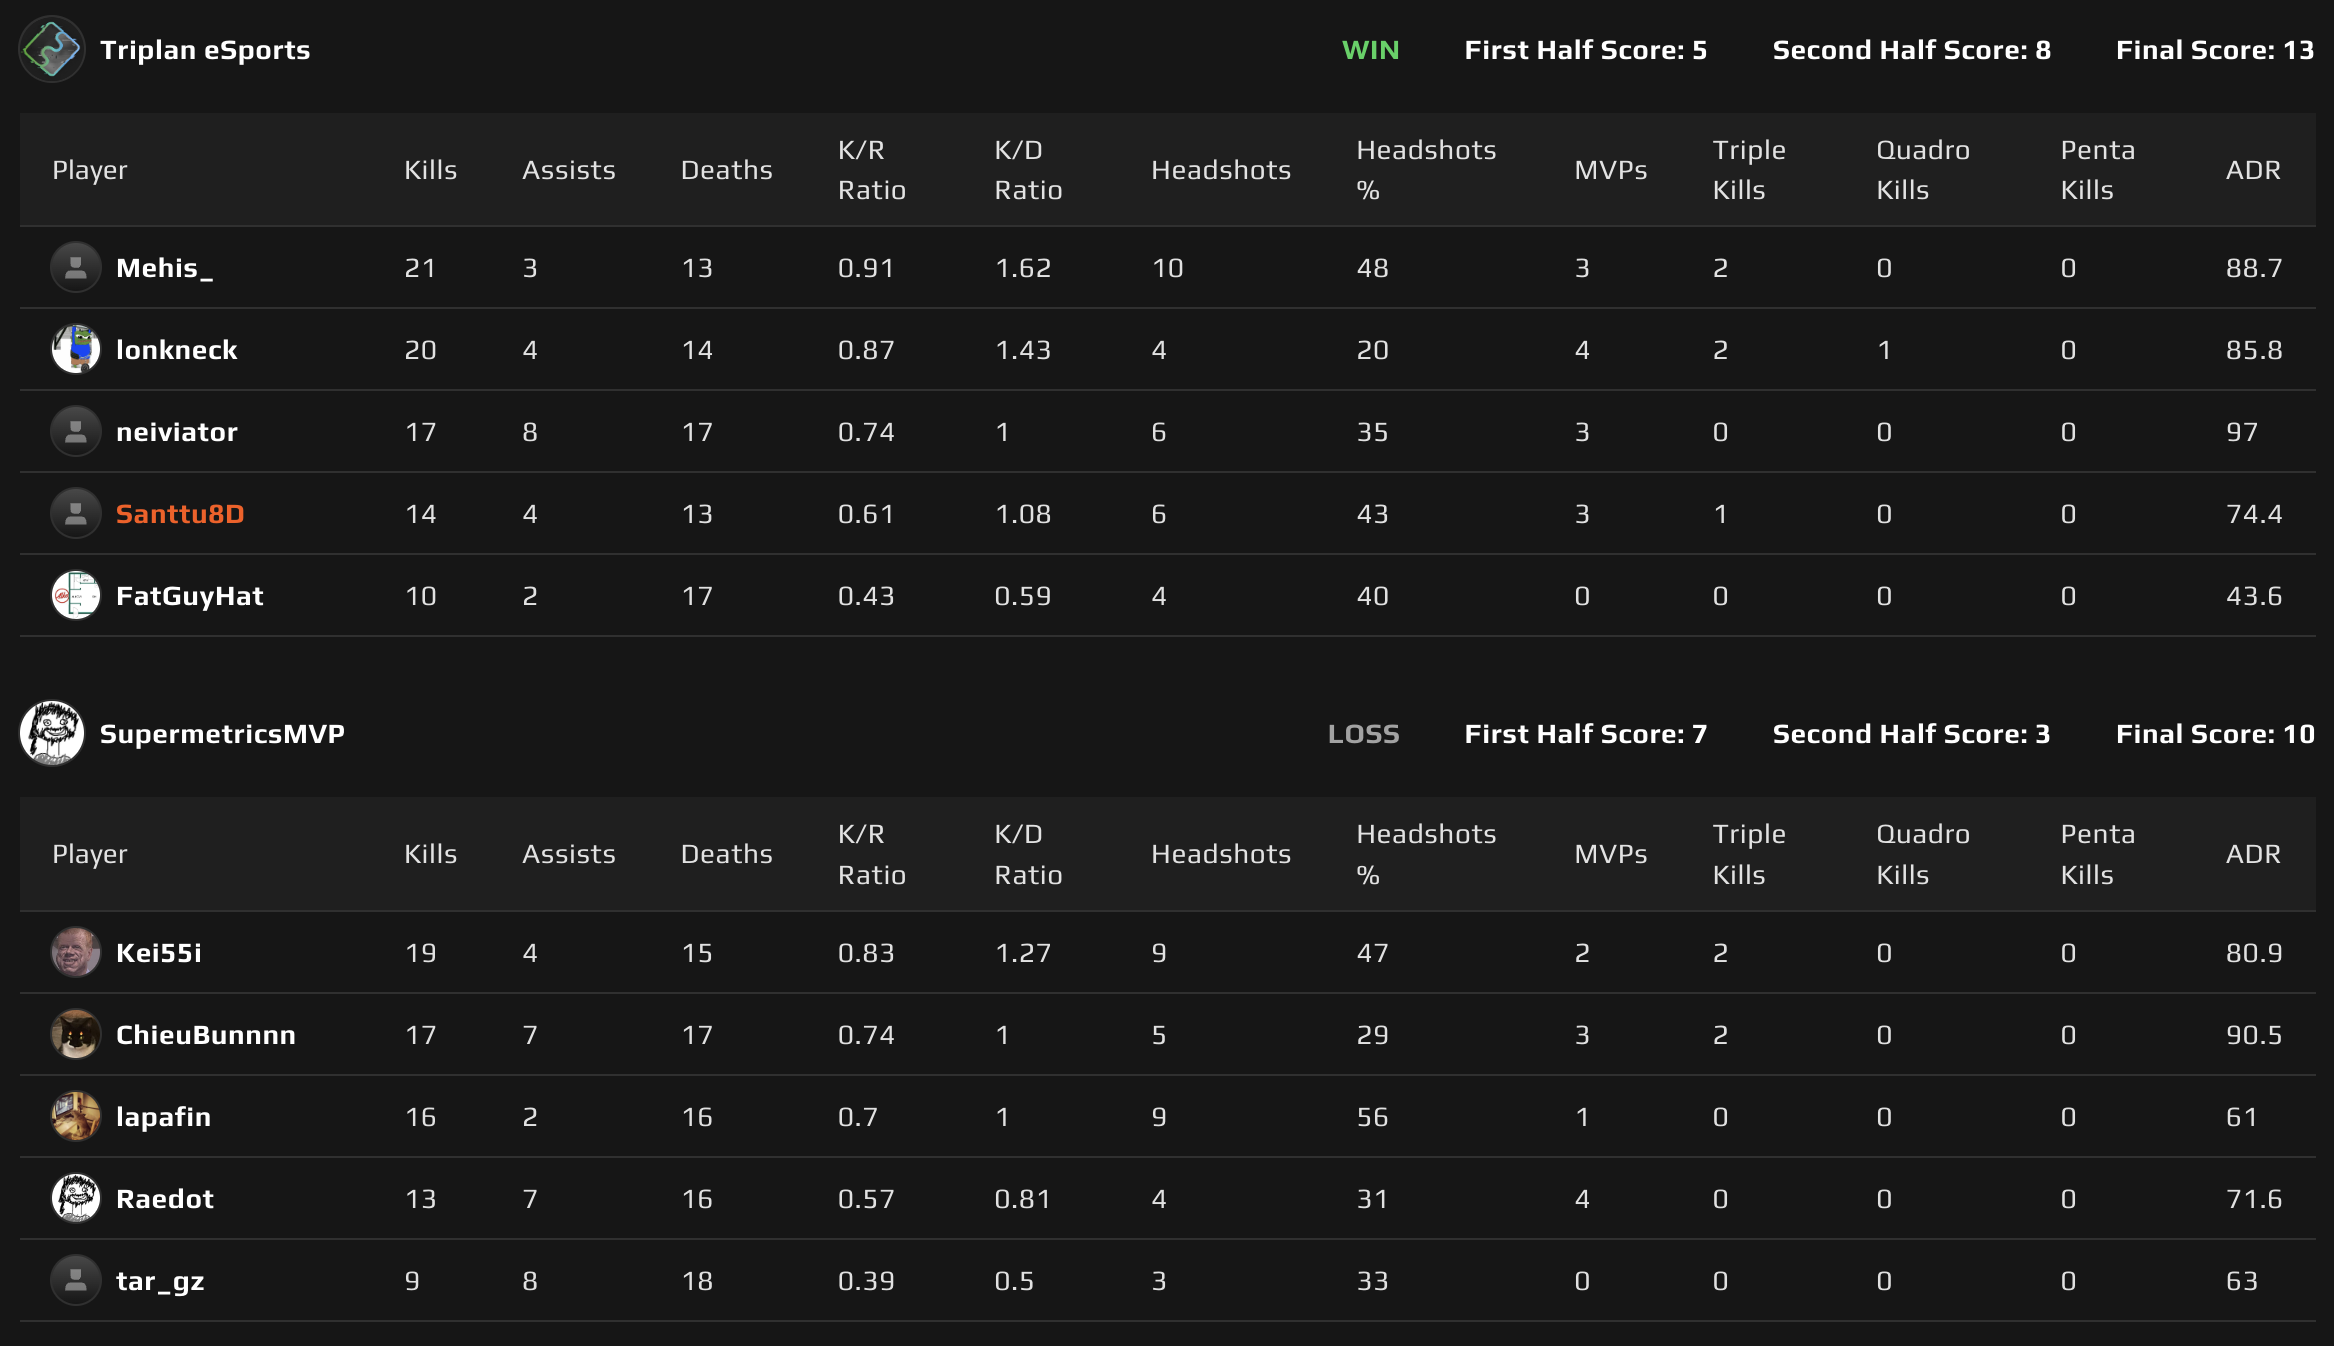
Task: Sort first table by MVPs header
Action: 1610,170
